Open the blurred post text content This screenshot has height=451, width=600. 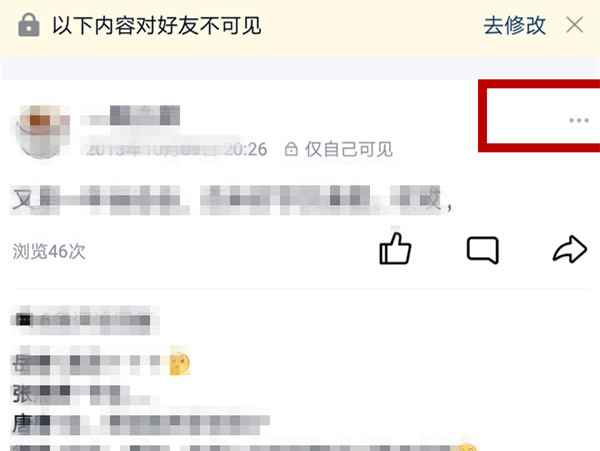(232, 199)
